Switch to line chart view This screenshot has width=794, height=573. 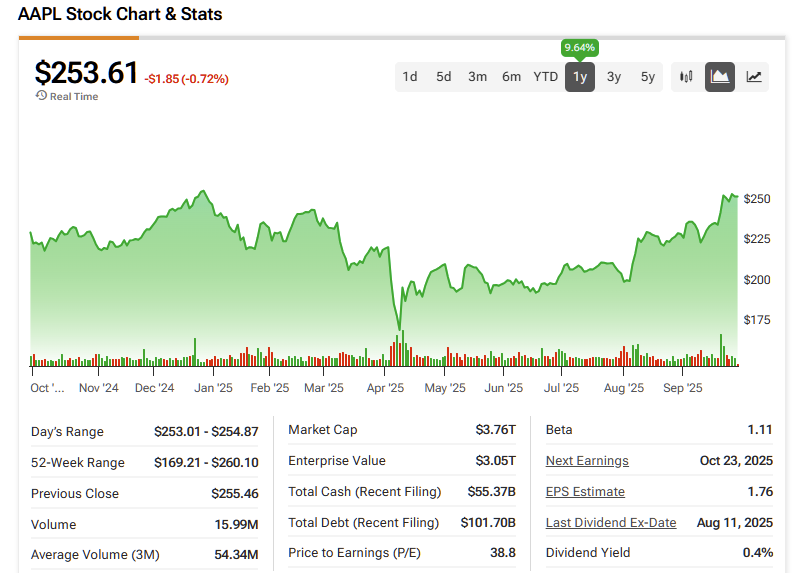click(754, 77)
